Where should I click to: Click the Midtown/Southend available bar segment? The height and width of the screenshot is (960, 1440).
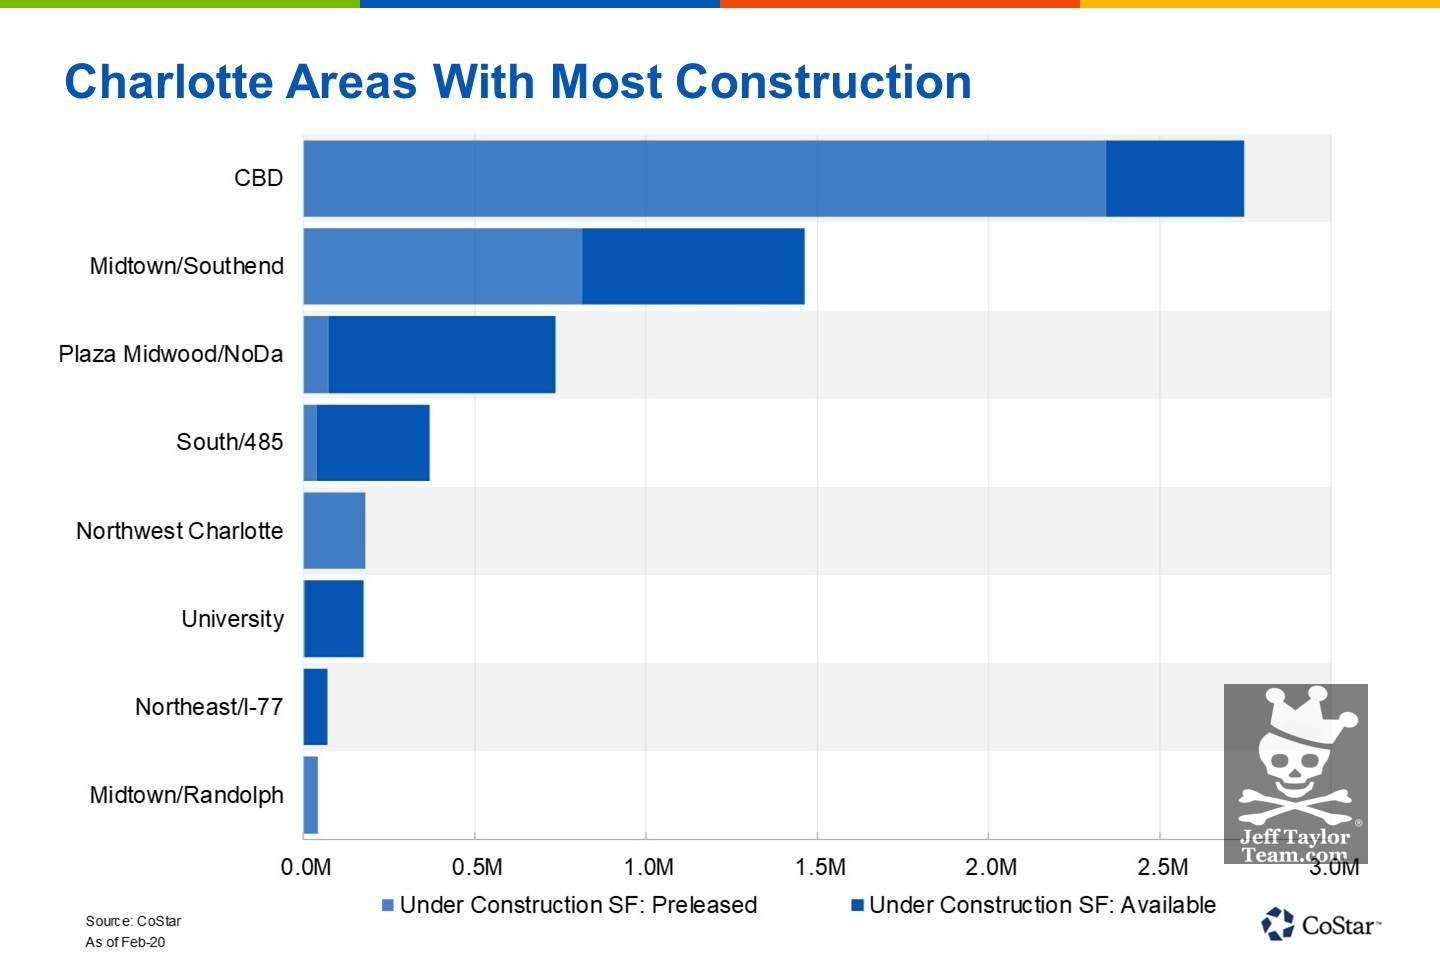(693, 266)
